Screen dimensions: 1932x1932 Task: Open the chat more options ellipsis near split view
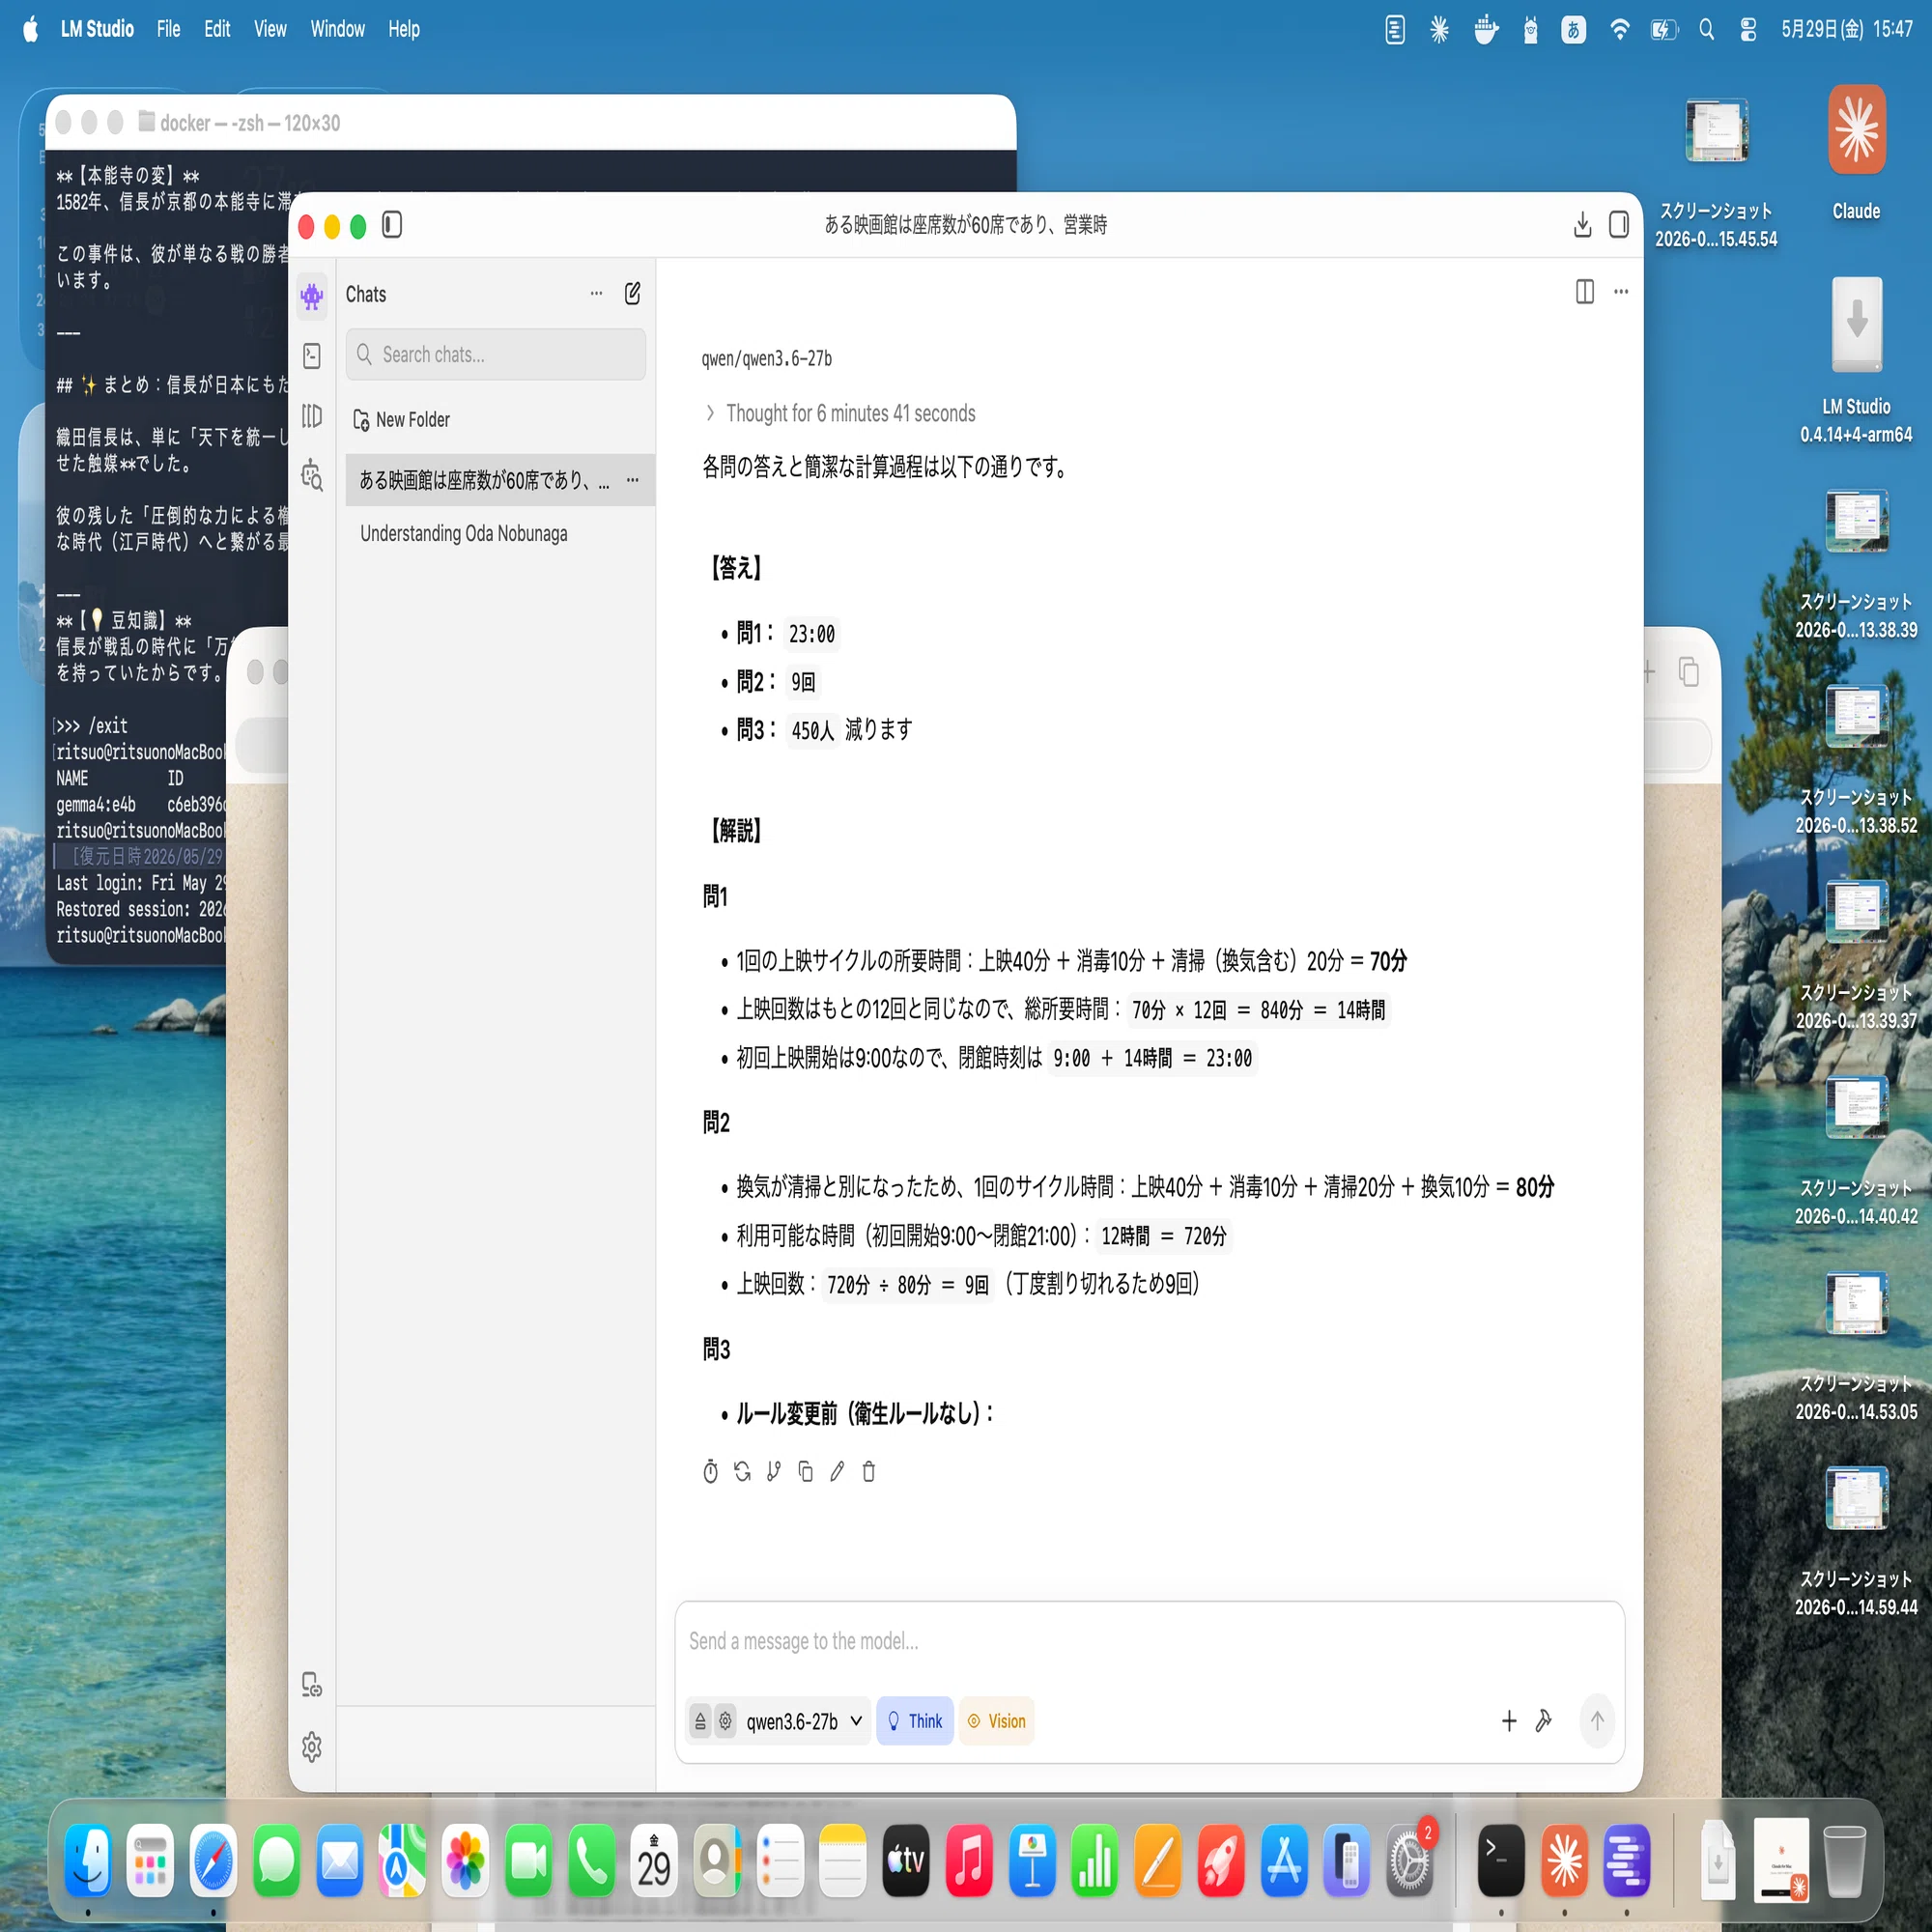pos(1621,292)
